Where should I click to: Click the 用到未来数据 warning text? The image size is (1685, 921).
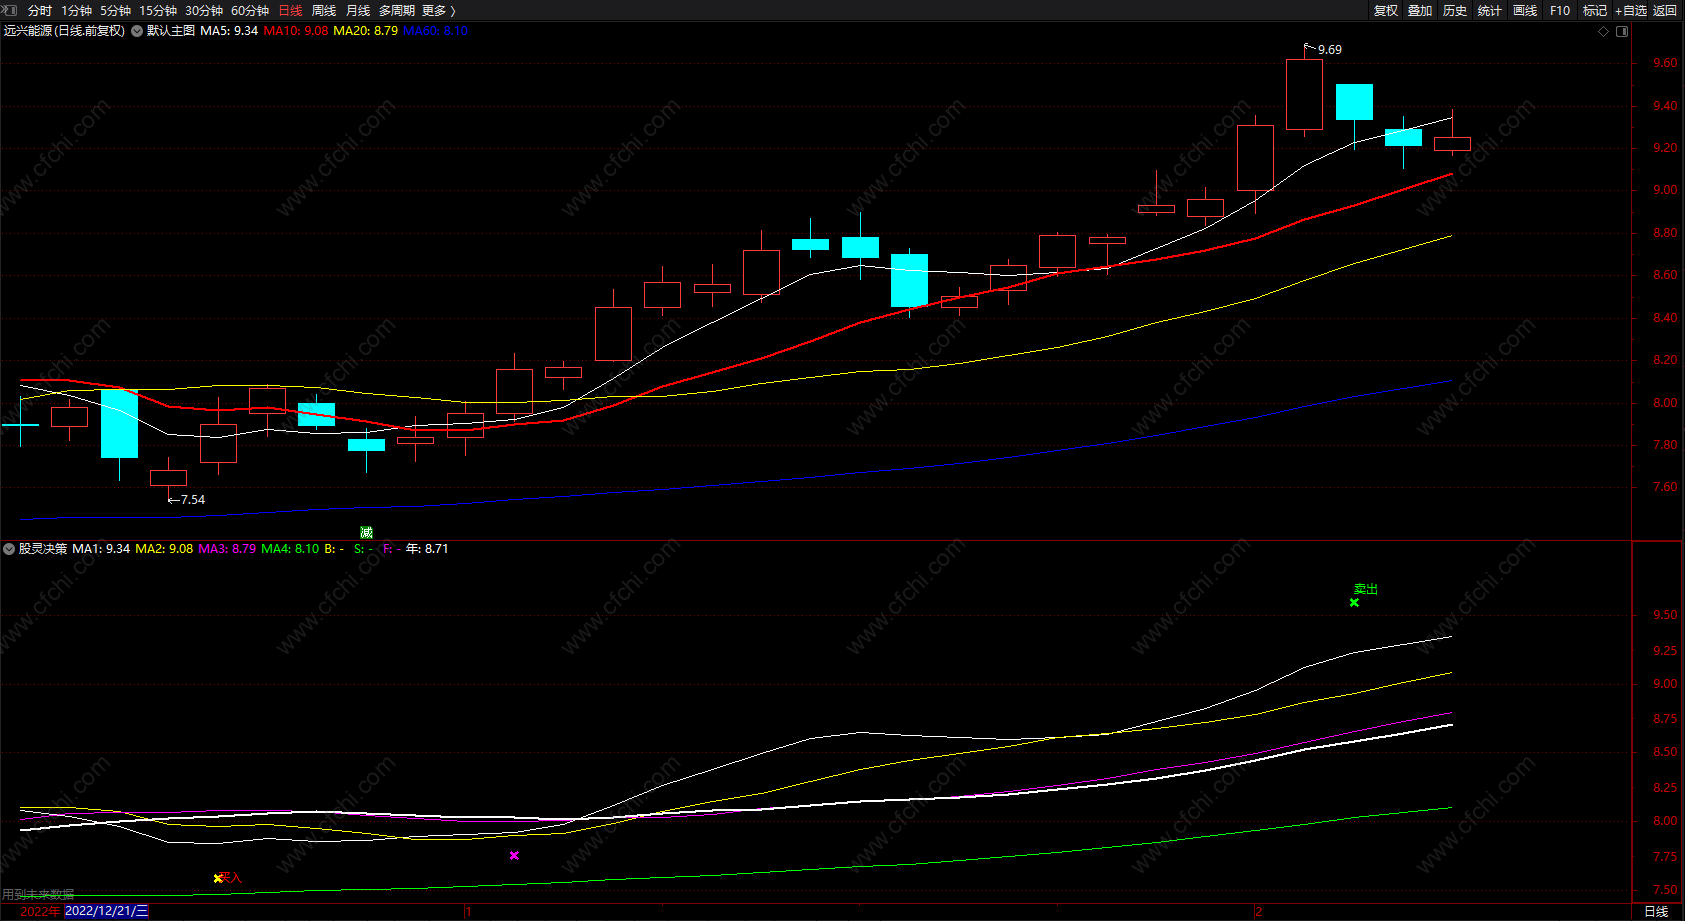[38, 895]
